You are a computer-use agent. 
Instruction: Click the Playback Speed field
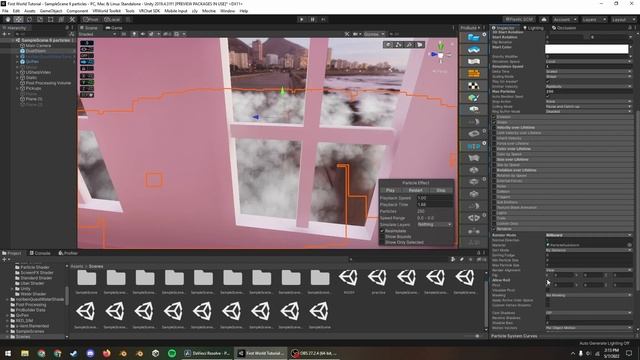click(434, 198)
